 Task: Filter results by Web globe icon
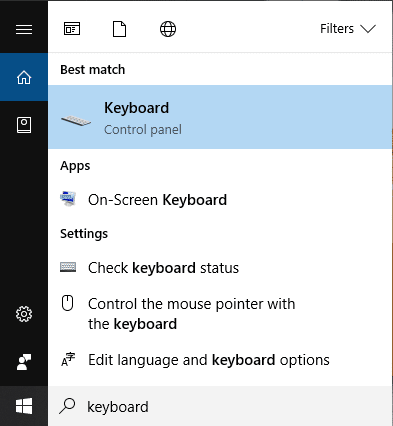coord(168,29)
